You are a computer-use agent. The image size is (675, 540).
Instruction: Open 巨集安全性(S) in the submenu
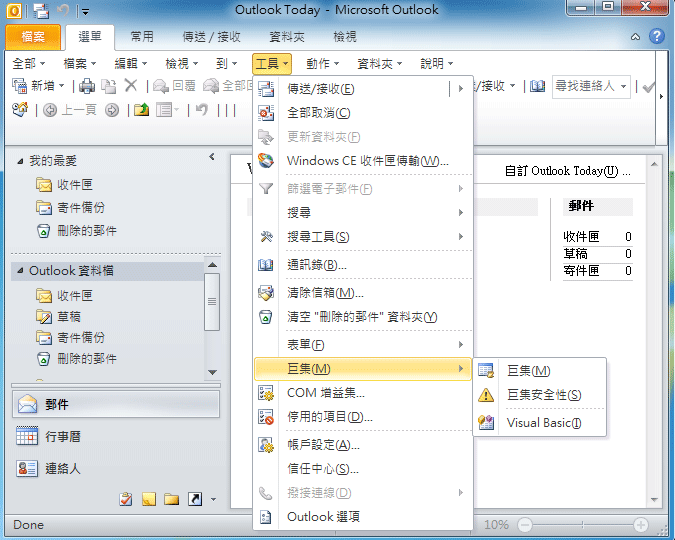click(540, 395)
